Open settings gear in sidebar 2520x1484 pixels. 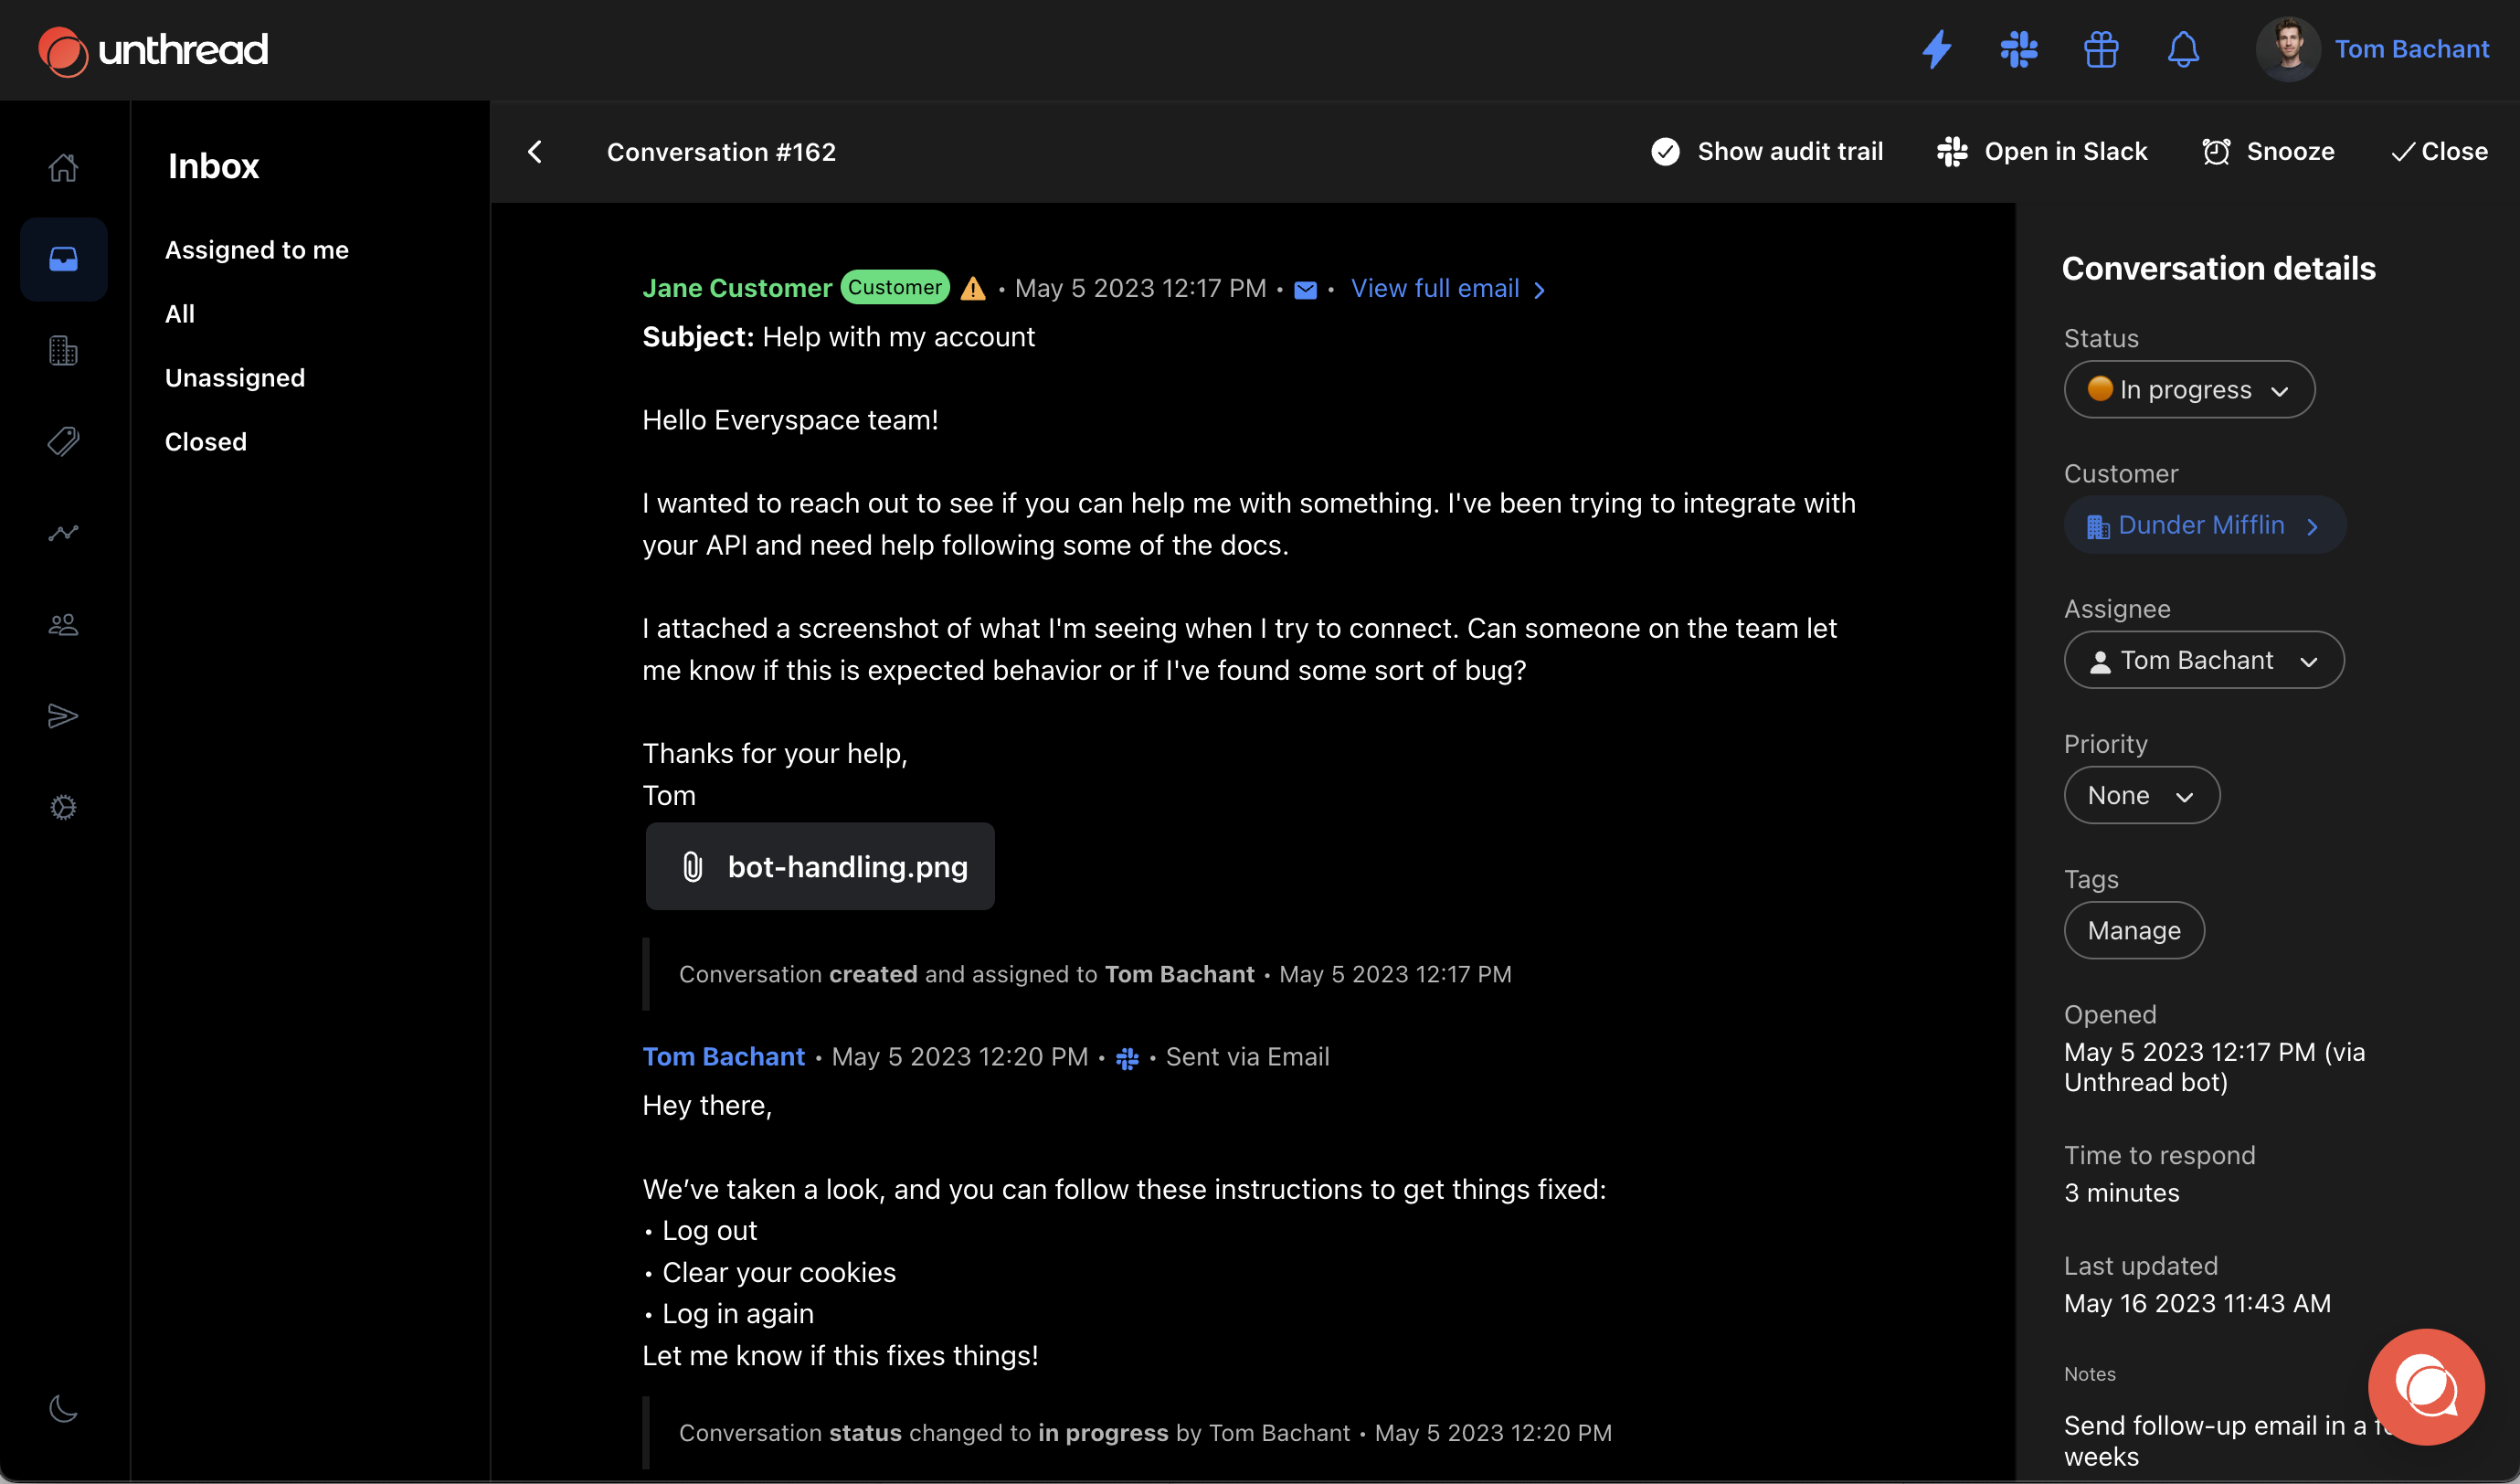pyautogui.click(x=63, y=807)
